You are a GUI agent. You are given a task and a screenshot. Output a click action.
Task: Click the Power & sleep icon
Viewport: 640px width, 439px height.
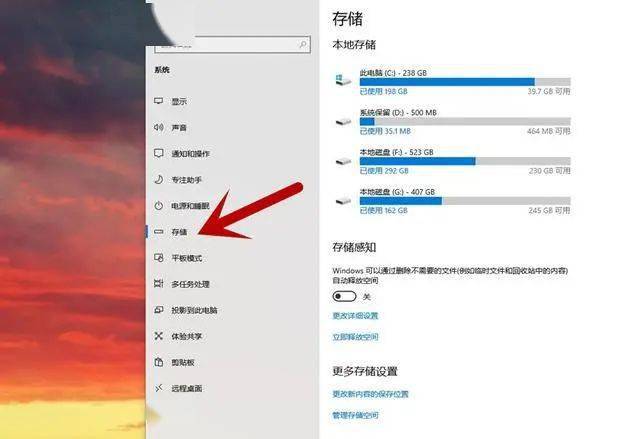[x=159, y=206]
